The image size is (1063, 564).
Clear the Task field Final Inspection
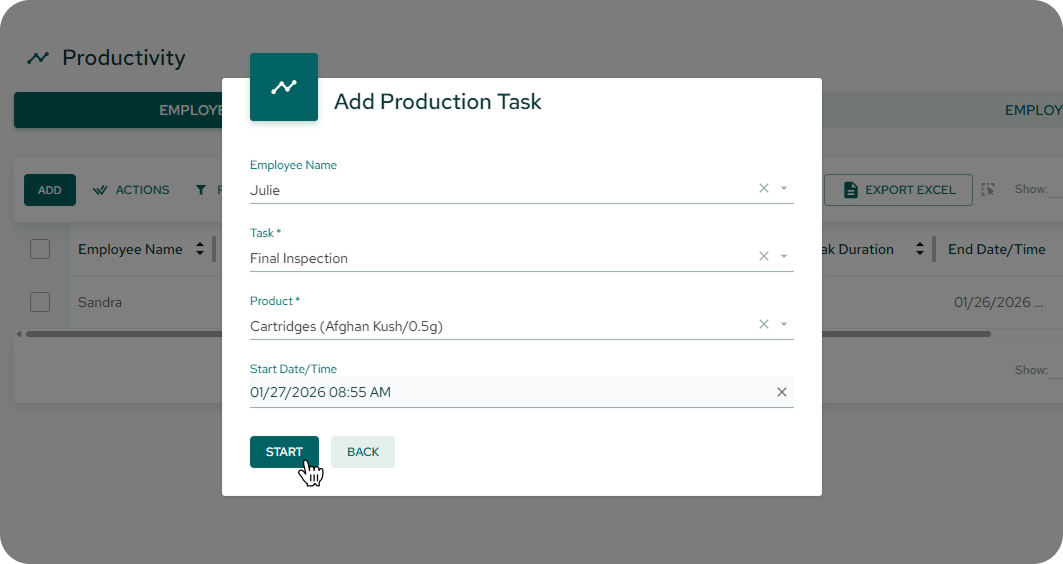click(x=763, y=256)
